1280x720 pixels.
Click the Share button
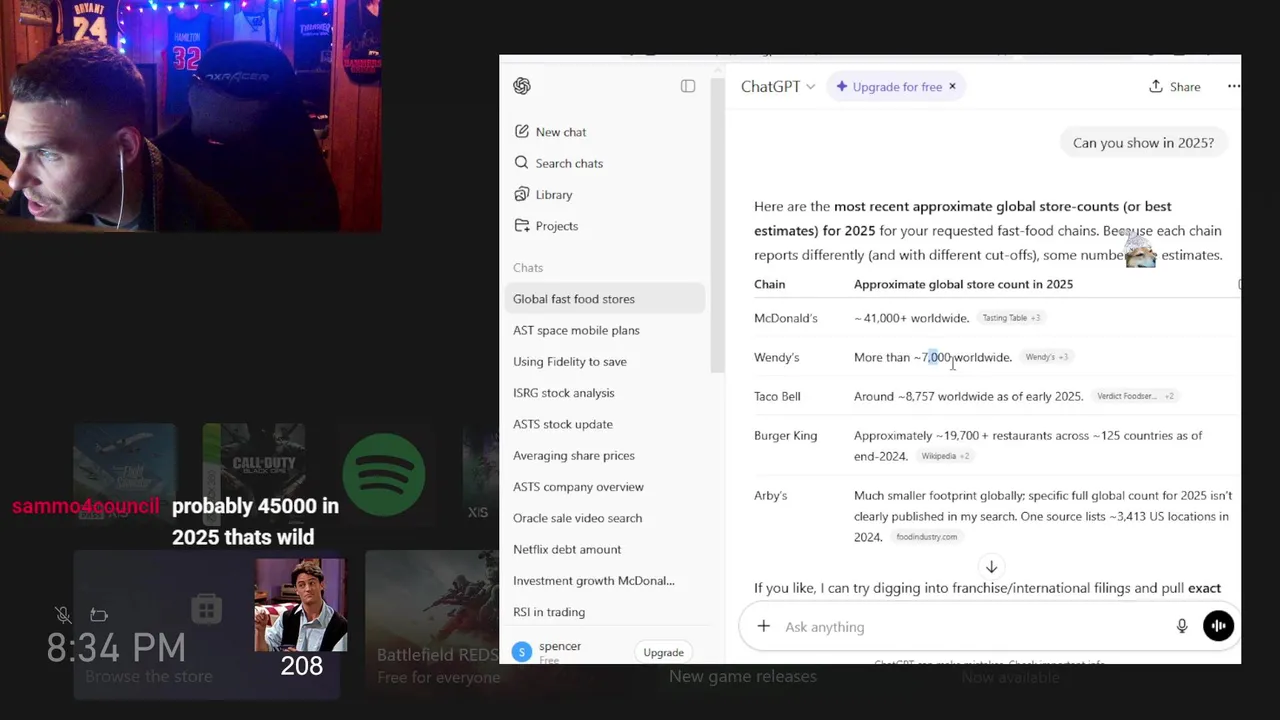tap(1175, 87)
